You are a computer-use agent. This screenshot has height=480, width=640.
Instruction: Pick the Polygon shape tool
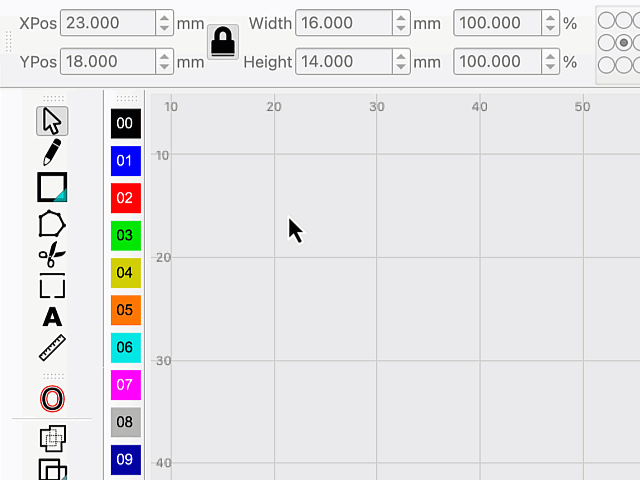tap(52, 223)
